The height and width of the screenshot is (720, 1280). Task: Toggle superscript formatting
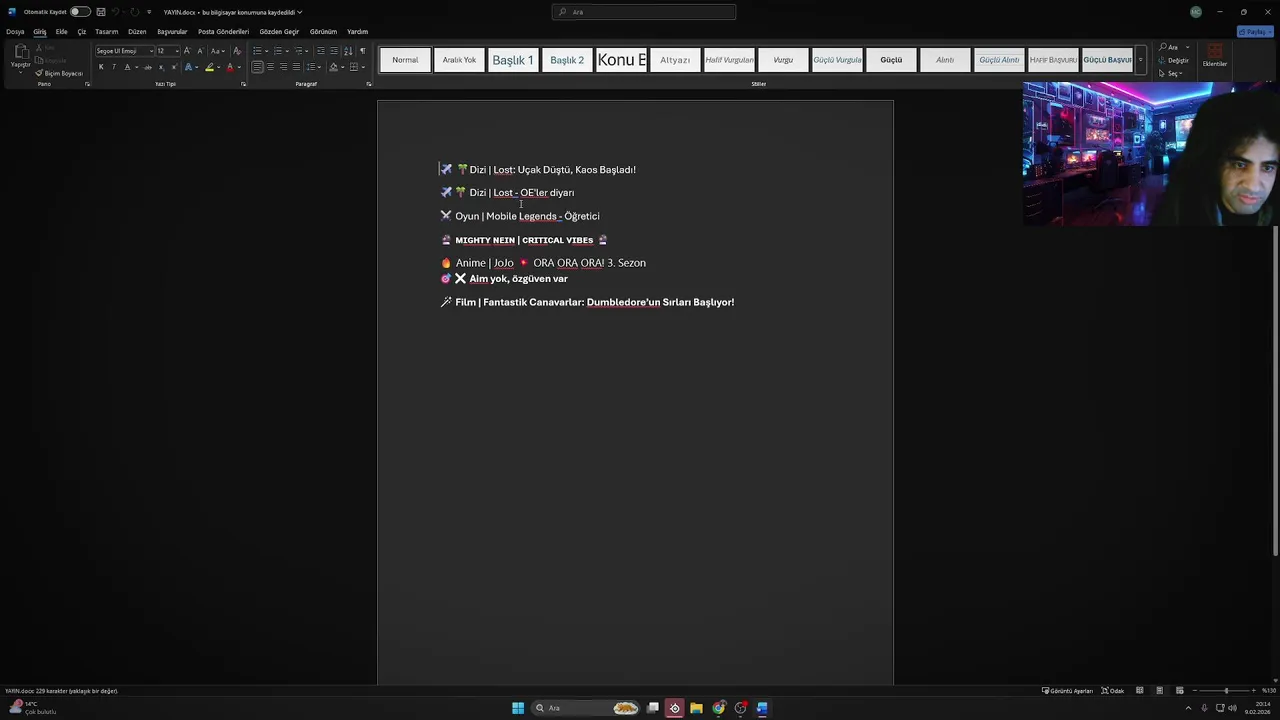tap(173, 67)
